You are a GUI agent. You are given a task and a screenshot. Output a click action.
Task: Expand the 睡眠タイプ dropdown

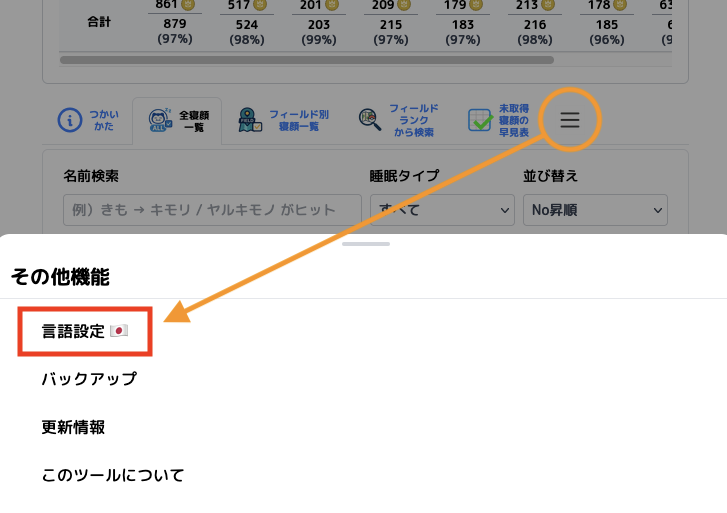pyautogui.click(x=442, y=210)
